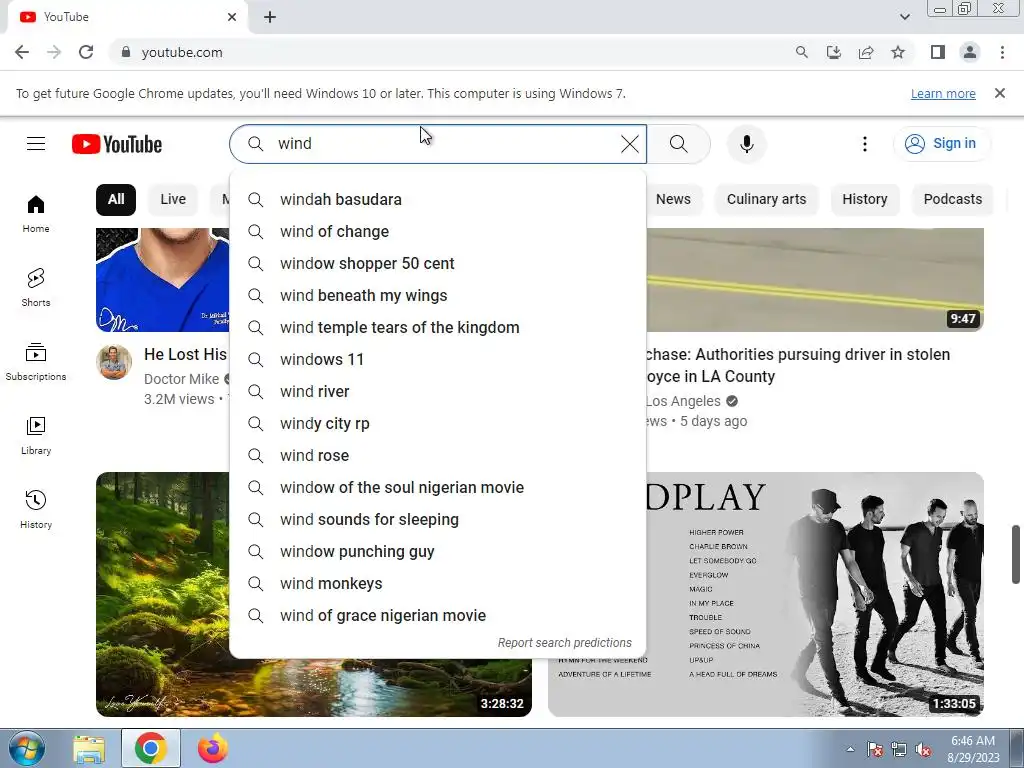1024x768 pixels.
Task: Select the News filter chip
Action: 673,199
